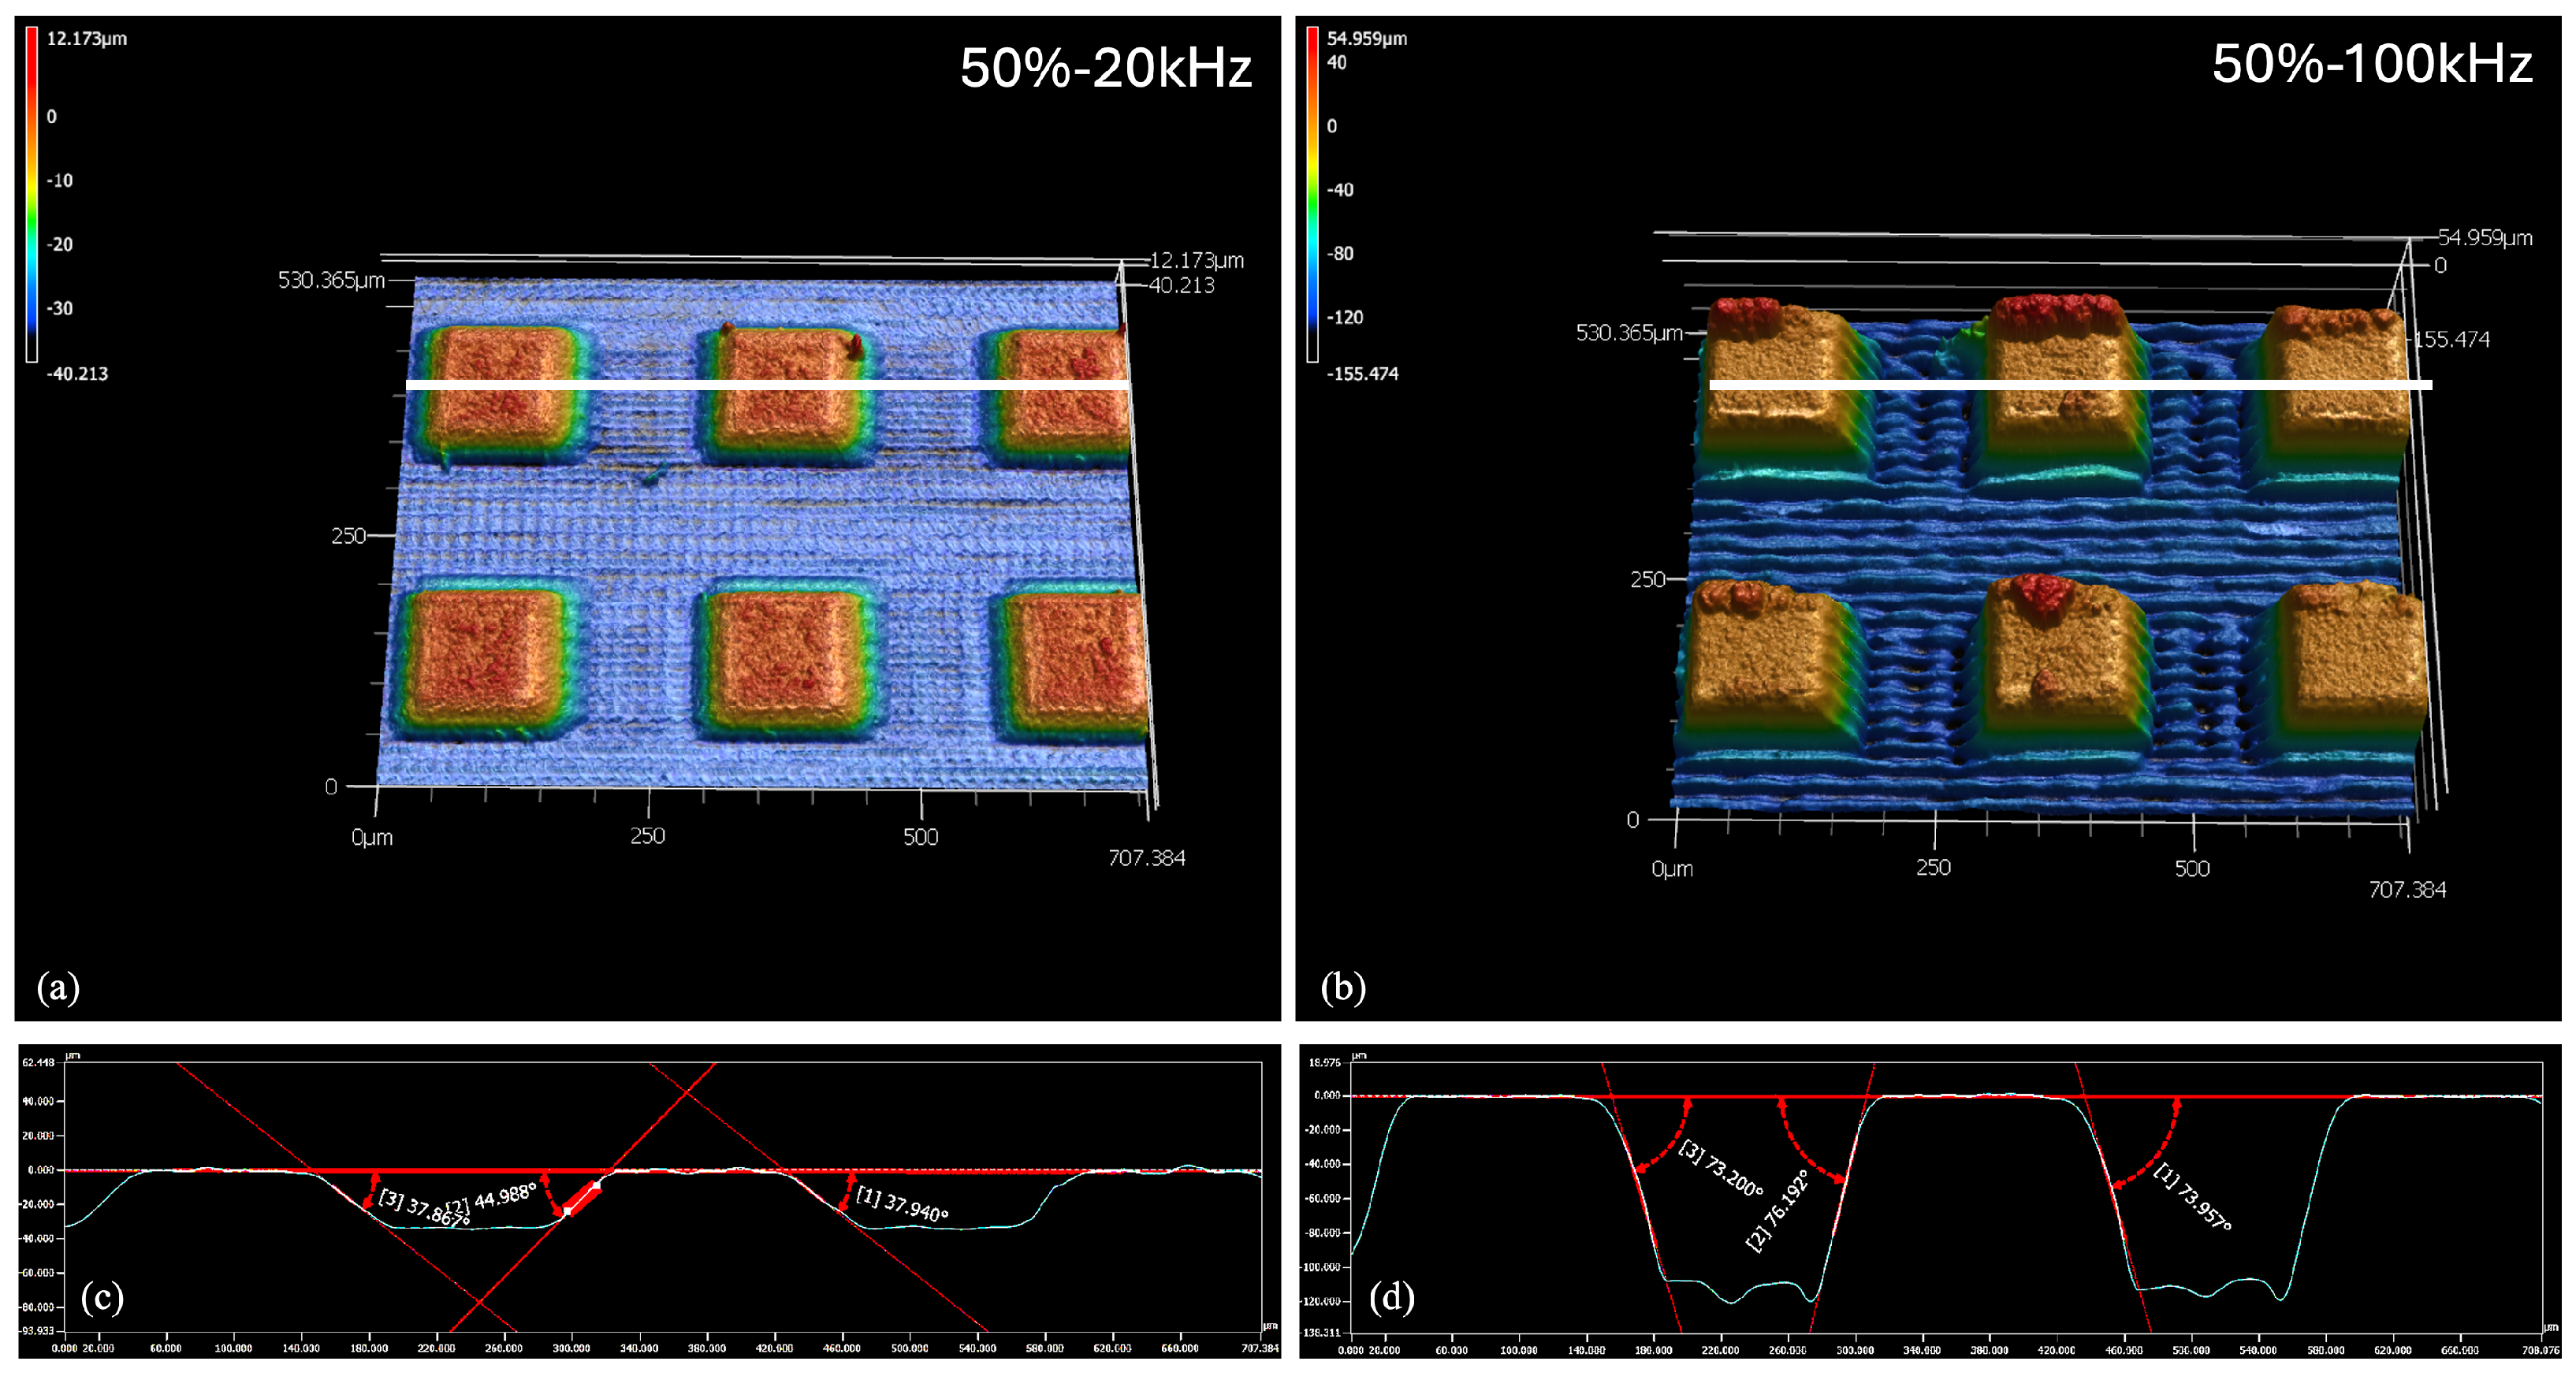2576x1376 pixels.
Task: Click the "500" x-axis label in panel (a)
Action: [x=921, y=837]
